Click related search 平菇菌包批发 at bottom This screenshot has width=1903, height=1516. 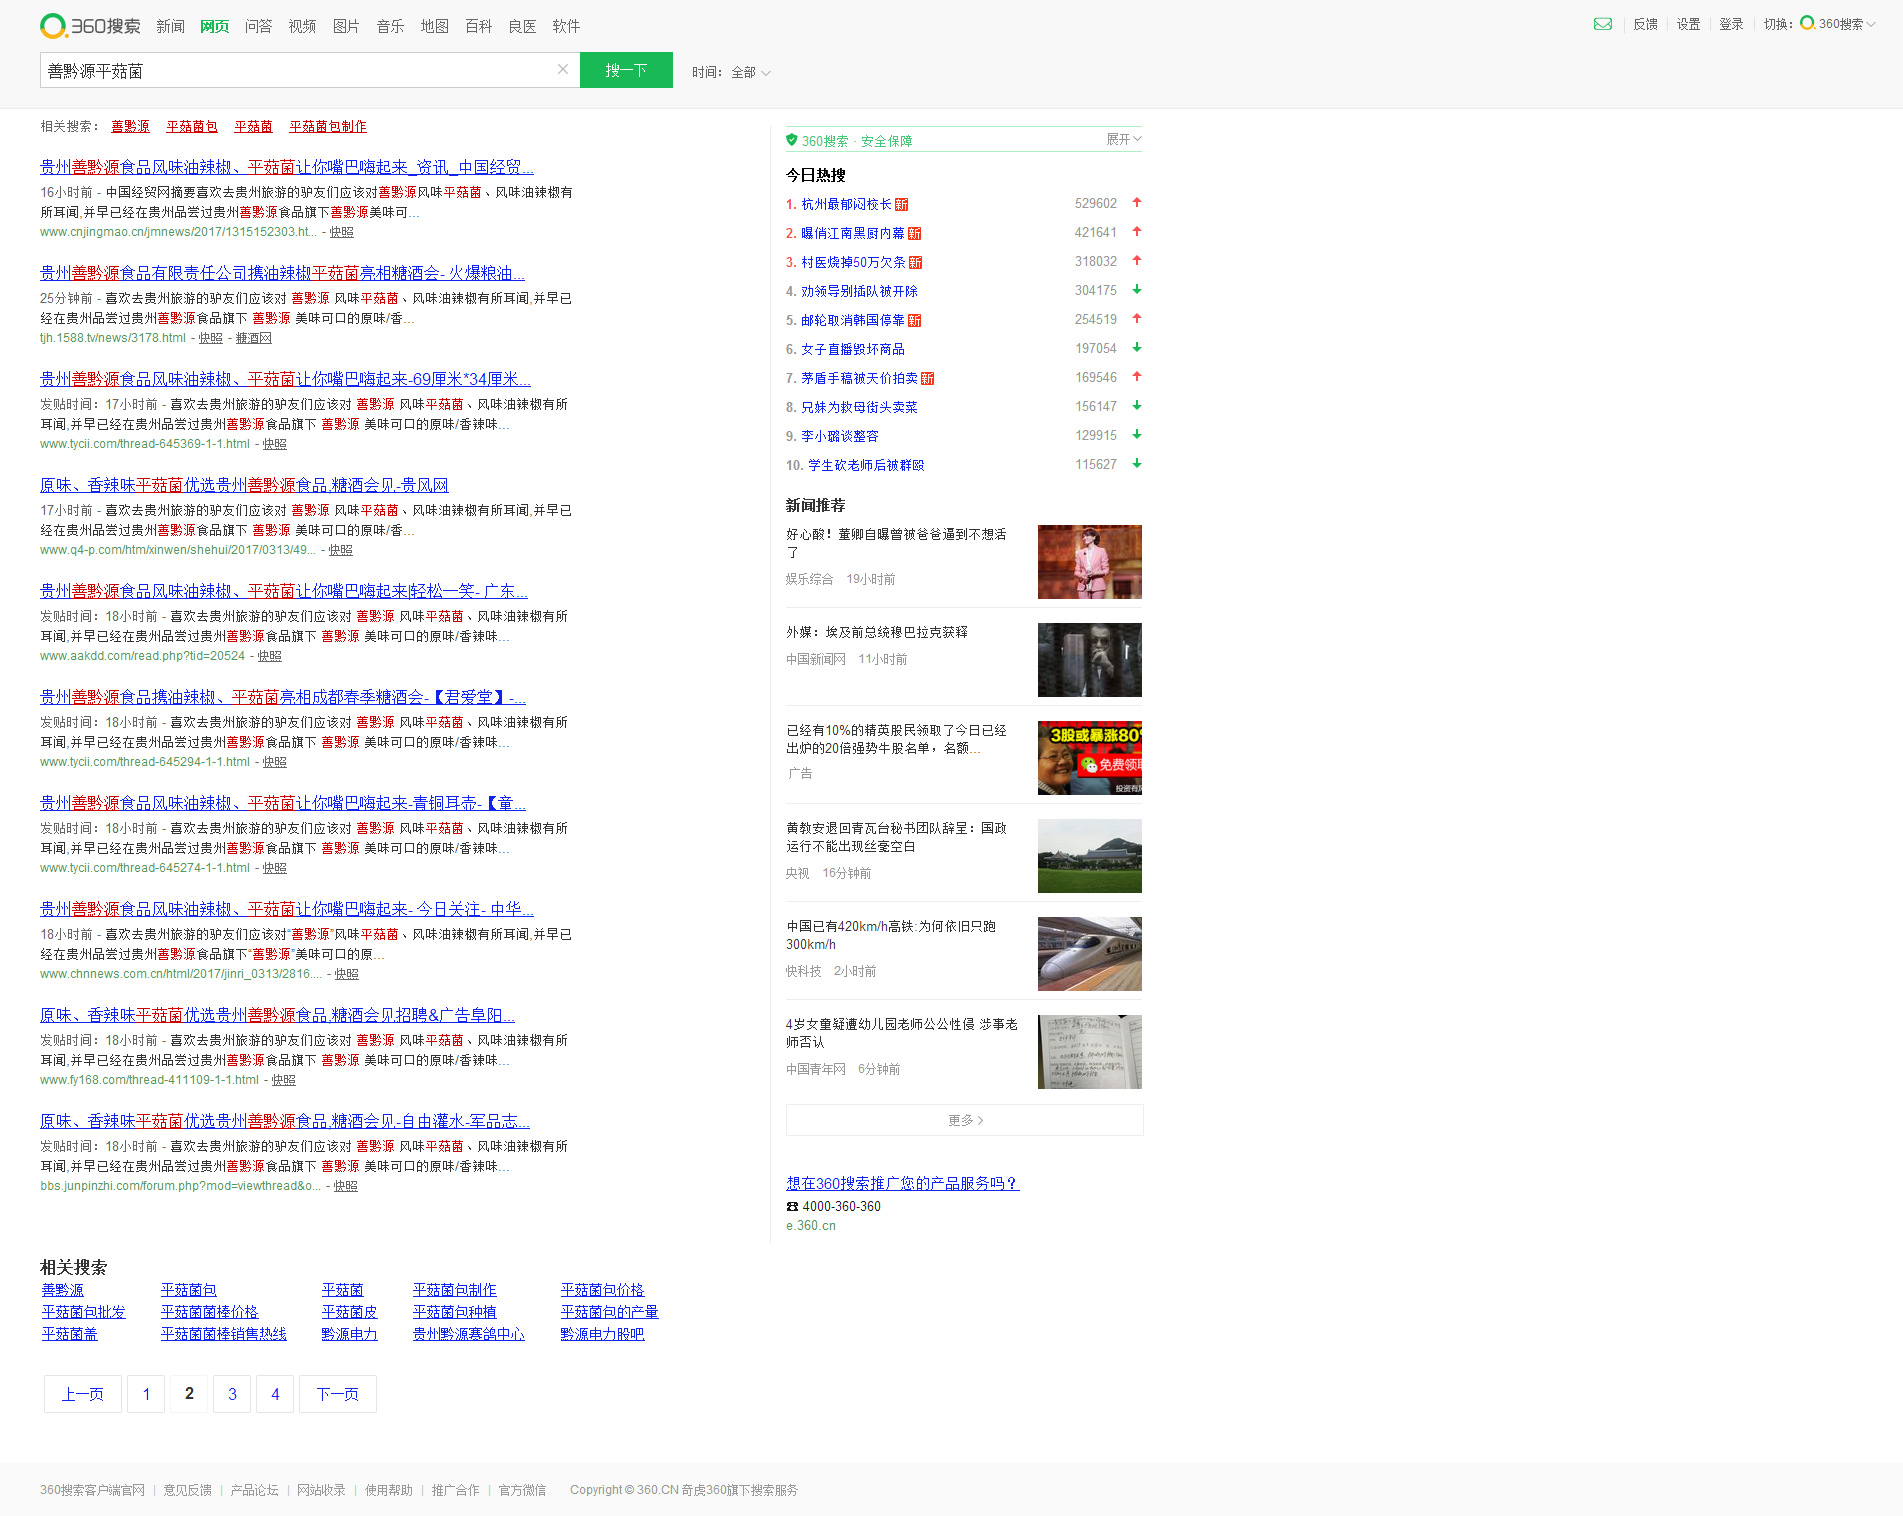[x=84, y=1312]
